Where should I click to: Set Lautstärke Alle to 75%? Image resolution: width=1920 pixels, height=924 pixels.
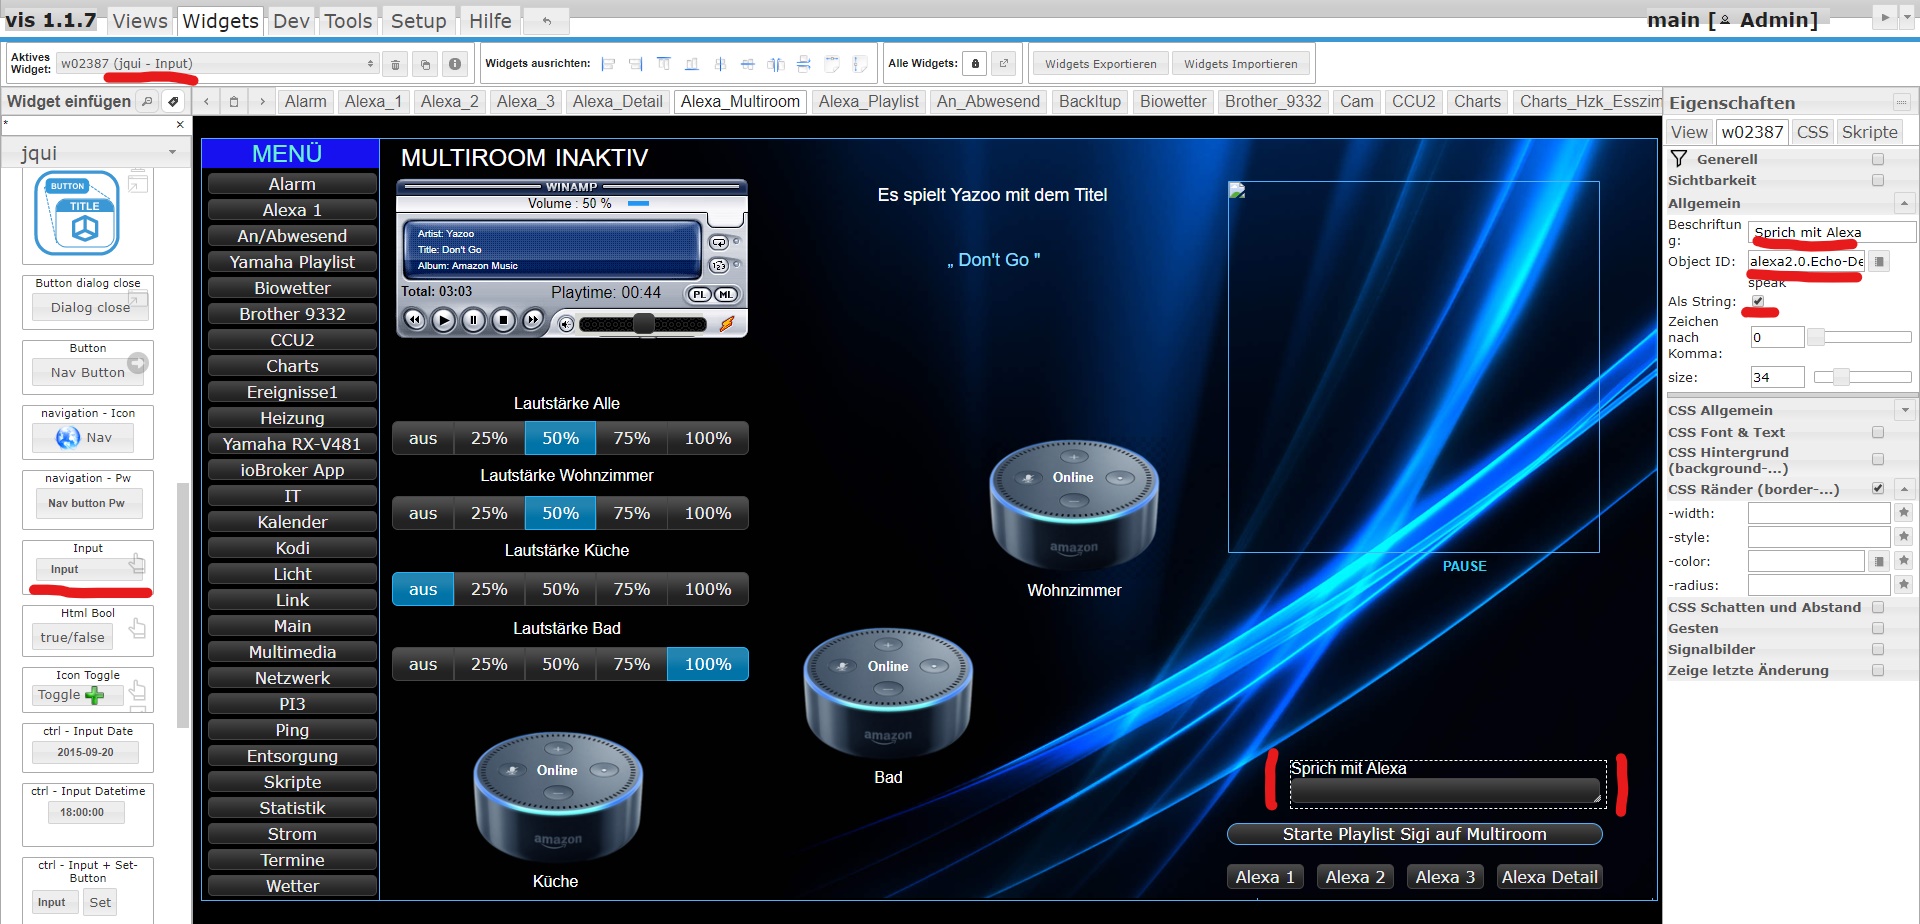[631, 438]
